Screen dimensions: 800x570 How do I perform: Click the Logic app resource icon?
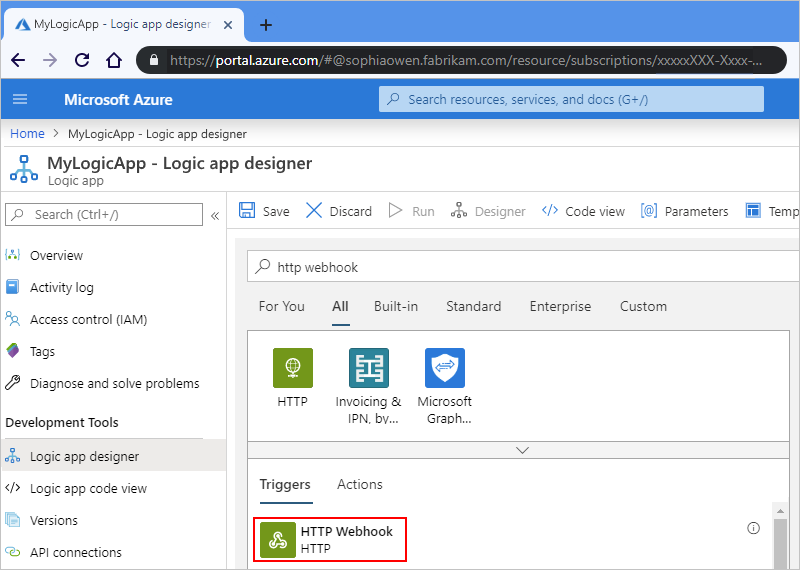pos(23,169)
